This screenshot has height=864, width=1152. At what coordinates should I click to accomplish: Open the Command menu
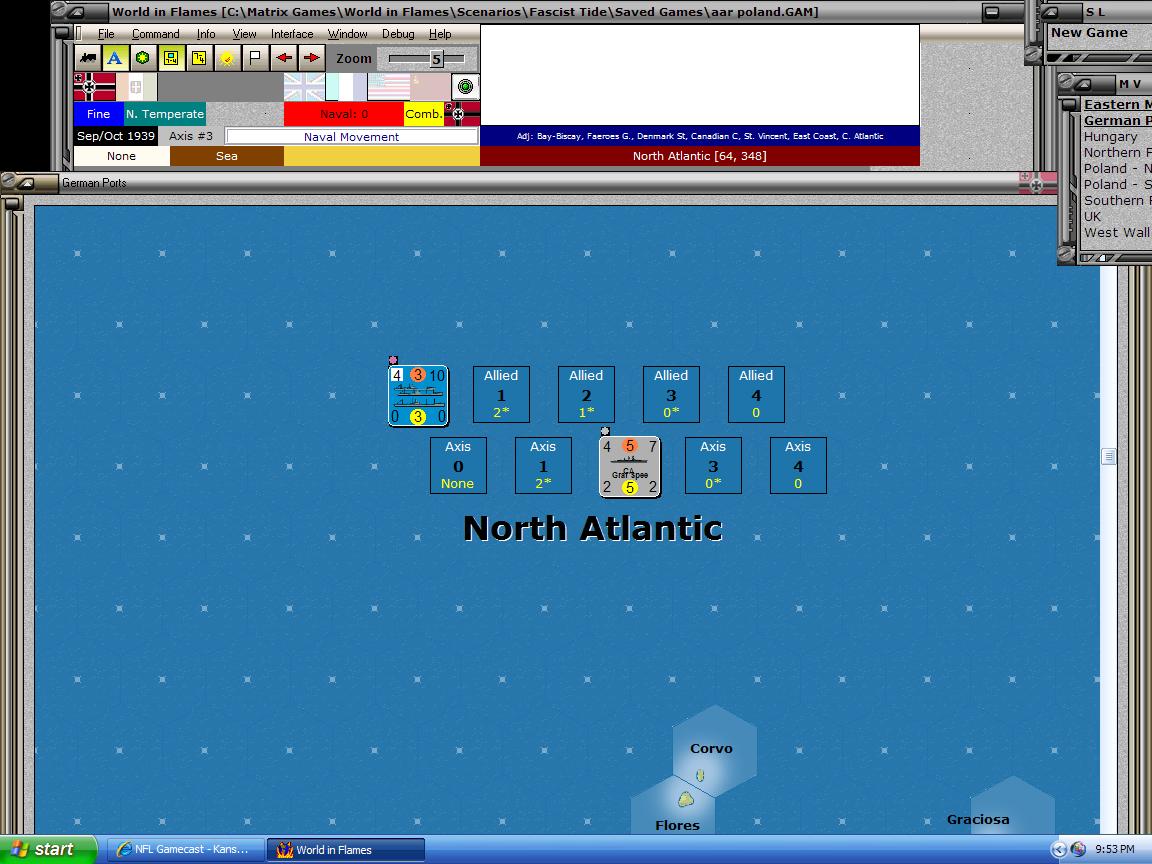[x=155, y=34]
